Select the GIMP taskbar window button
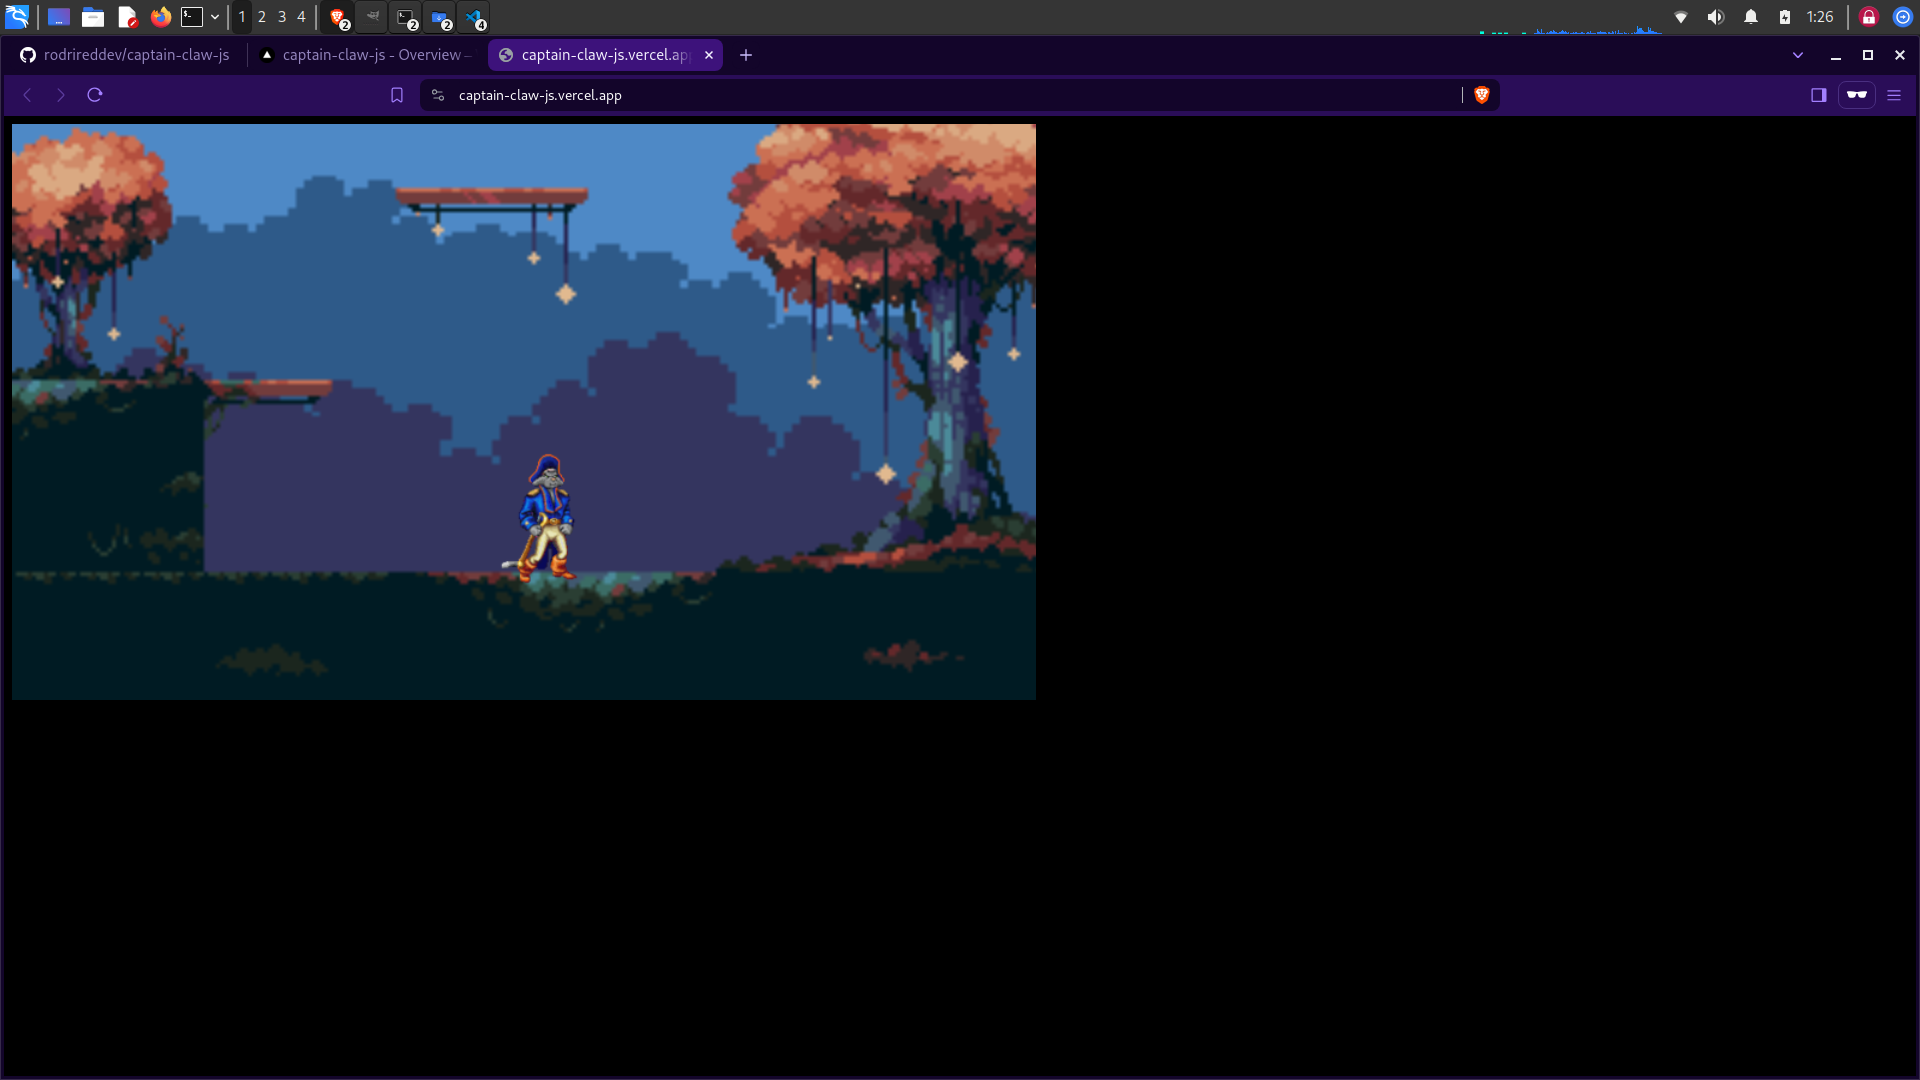Screen dimensions: 1920x1080 [x=372, y=17]
